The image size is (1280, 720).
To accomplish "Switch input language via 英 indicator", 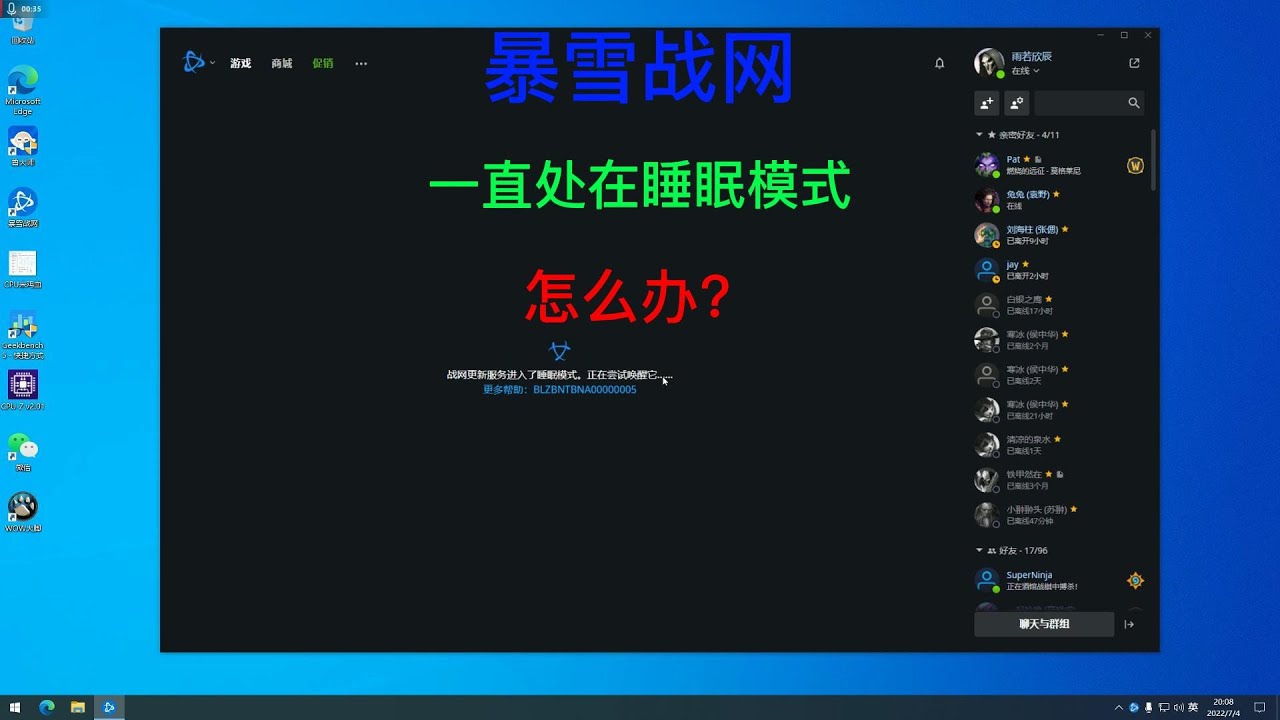I will pos(1193,707).
